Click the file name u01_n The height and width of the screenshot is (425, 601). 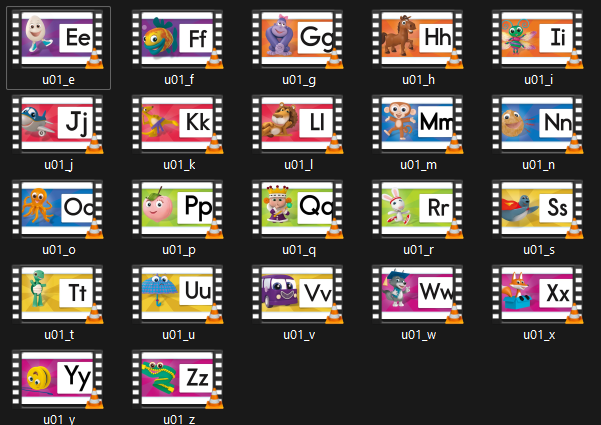[539, 165]
